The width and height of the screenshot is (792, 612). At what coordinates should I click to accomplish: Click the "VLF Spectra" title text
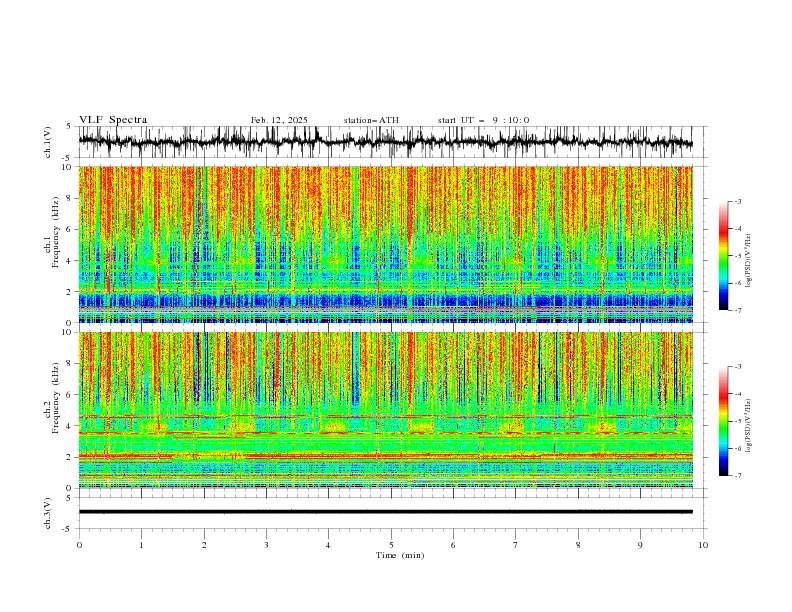pos(113,120)
